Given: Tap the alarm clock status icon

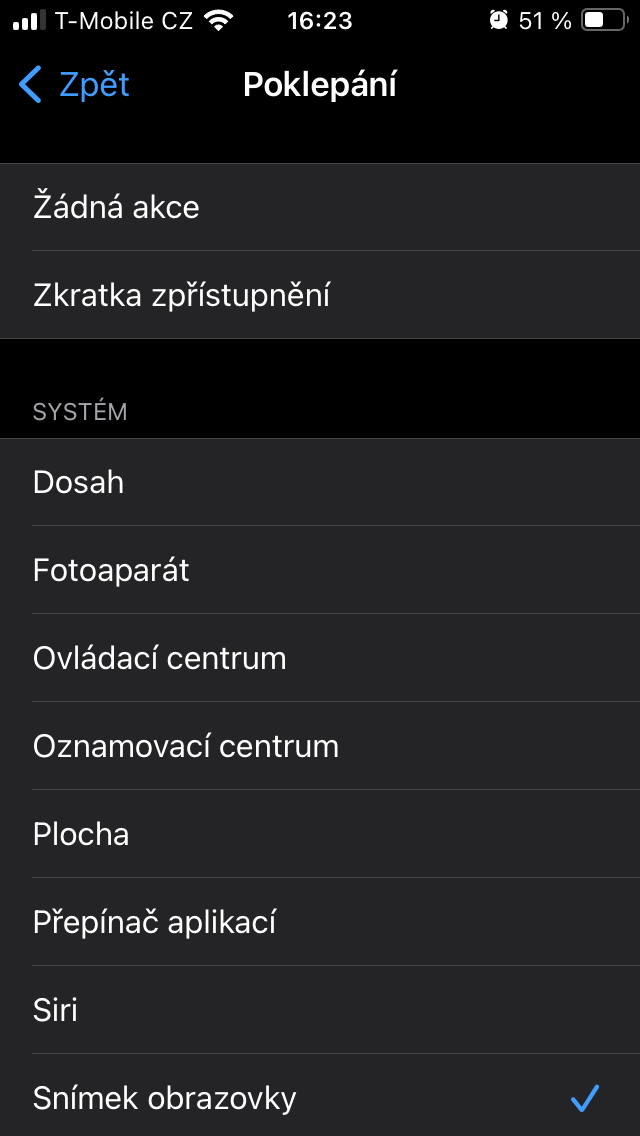Looking at the screenshot, I should tap(498, 20).
